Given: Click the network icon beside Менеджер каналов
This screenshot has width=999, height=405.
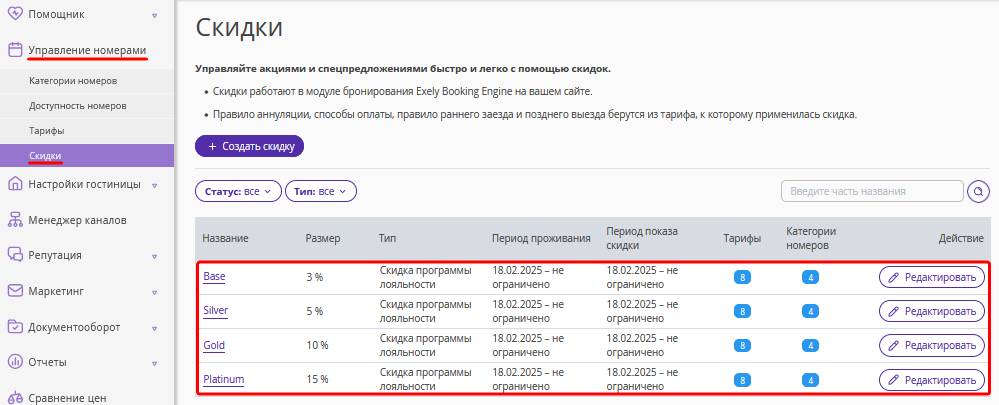Looking at the screenshot, I should [x=15, y=220].
